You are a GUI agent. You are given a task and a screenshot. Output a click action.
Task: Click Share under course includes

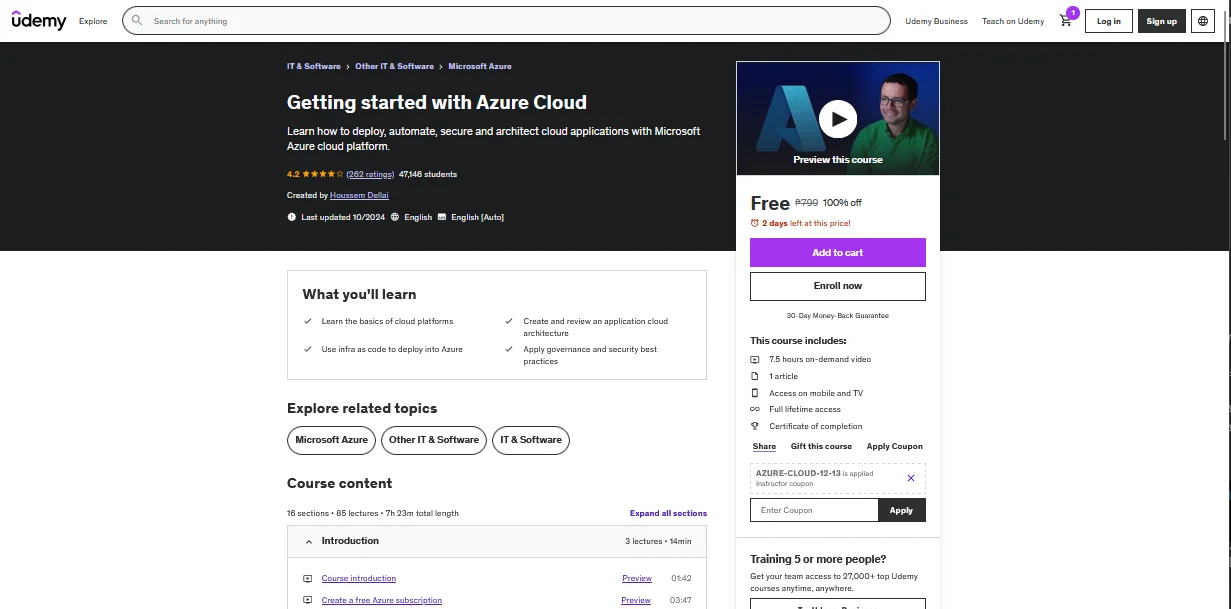(x=764, y=446)
